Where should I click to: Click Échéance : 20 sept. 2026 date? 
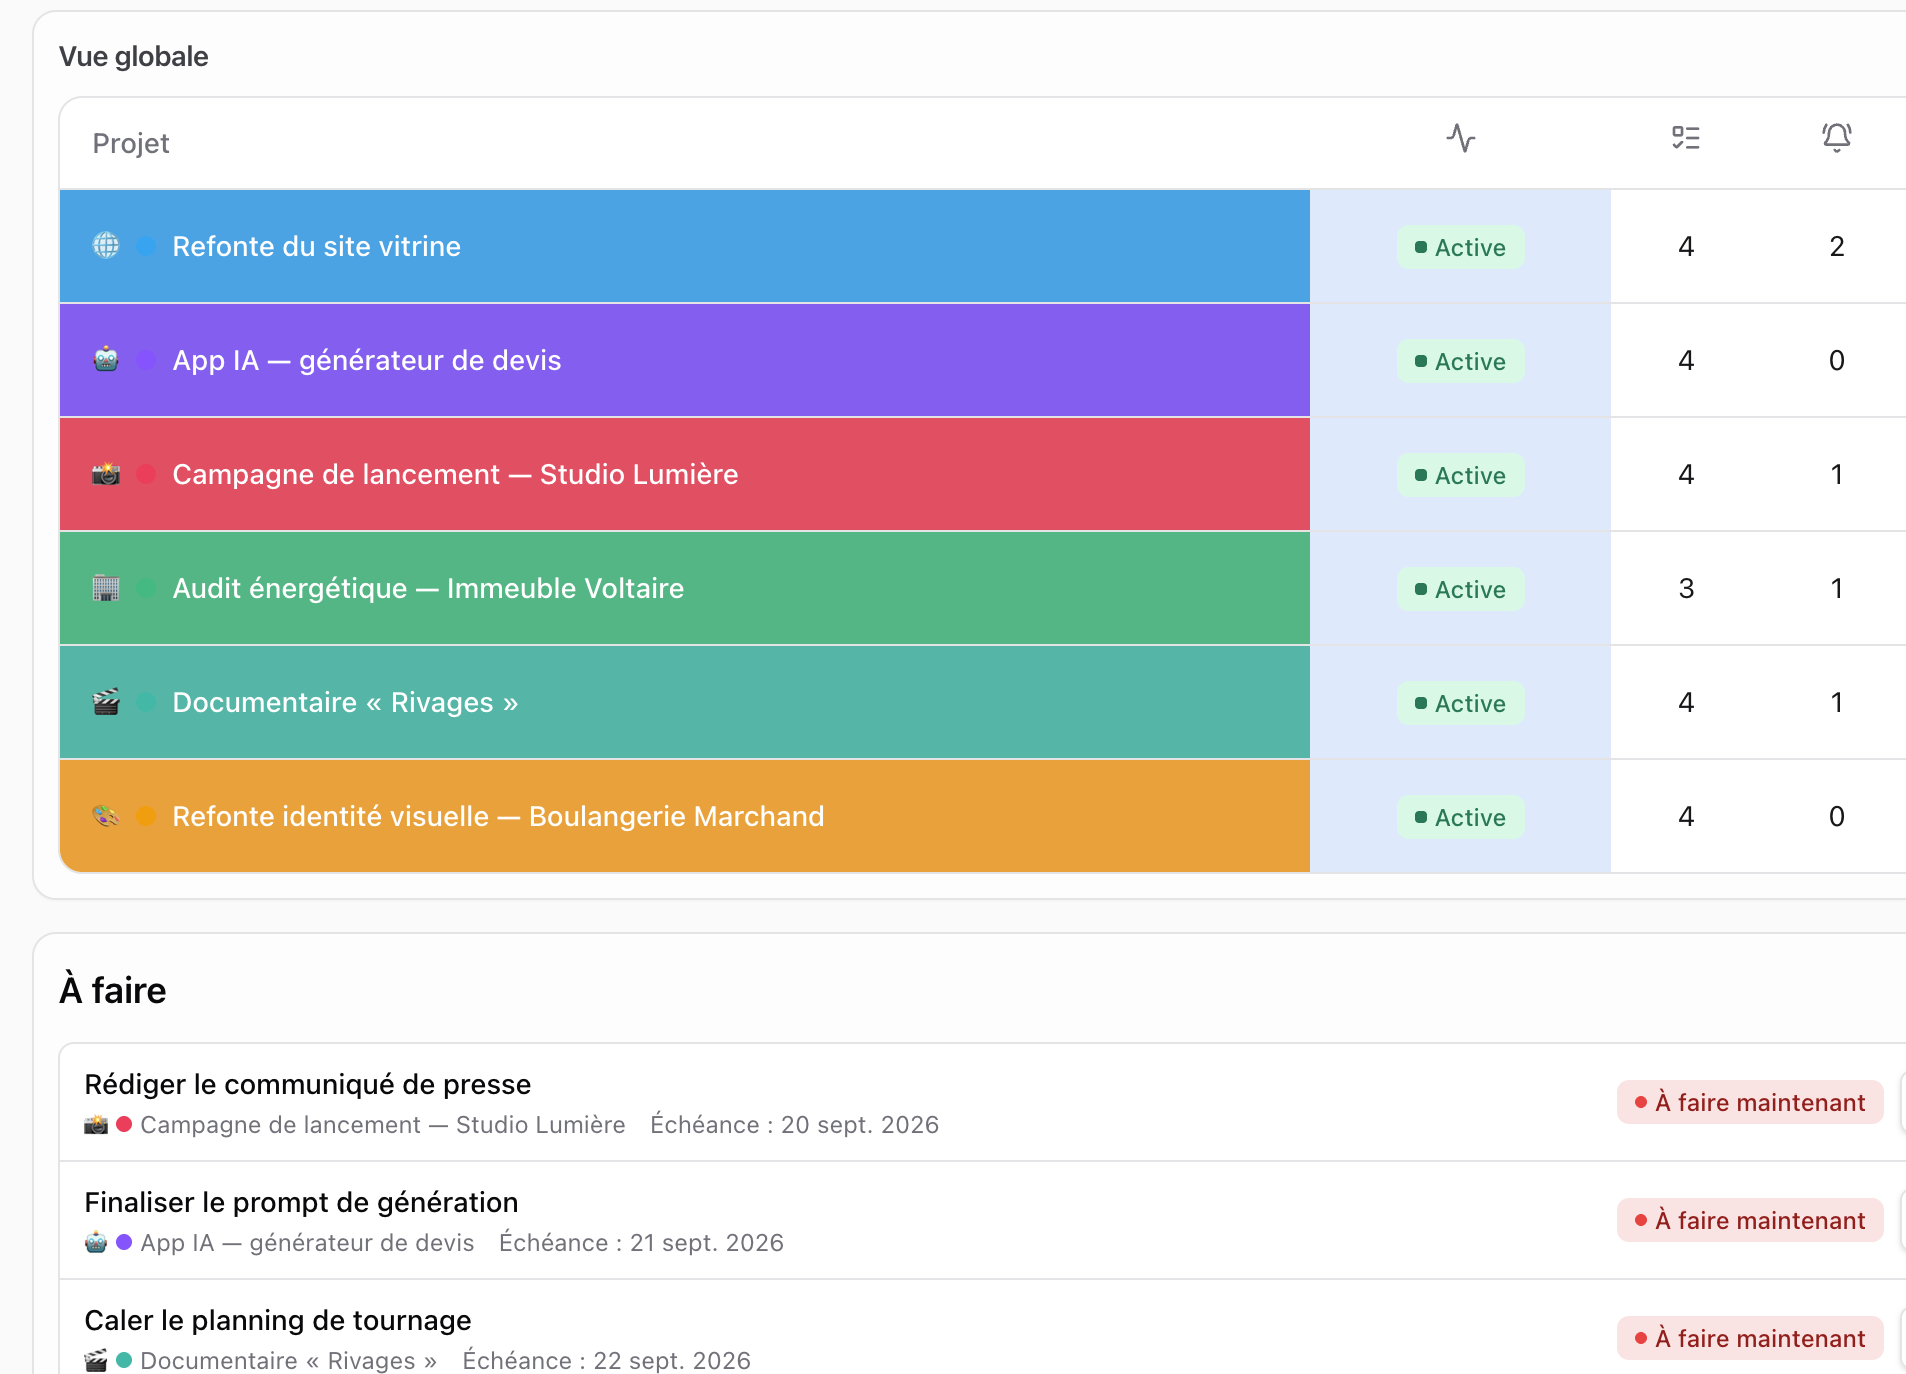[795, 1125]
